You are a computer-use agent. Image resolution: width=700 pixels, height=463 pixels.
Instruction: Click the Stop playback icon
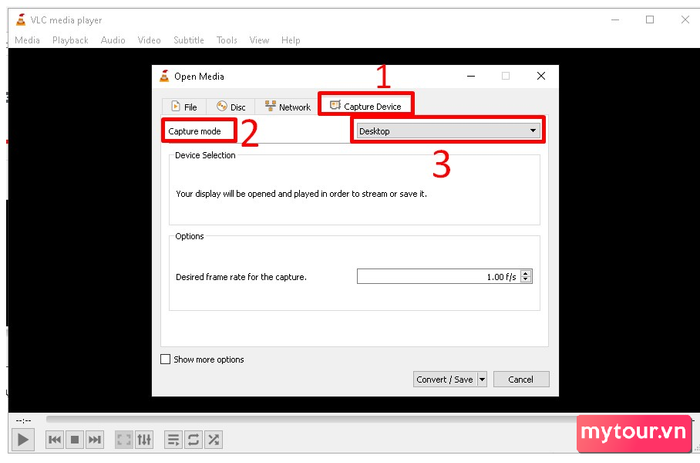74,439
